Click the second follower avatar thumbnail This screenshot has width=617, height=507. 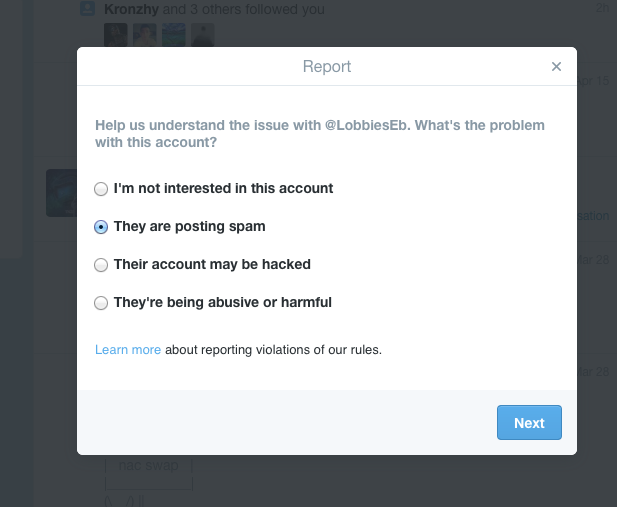[145, 35]
